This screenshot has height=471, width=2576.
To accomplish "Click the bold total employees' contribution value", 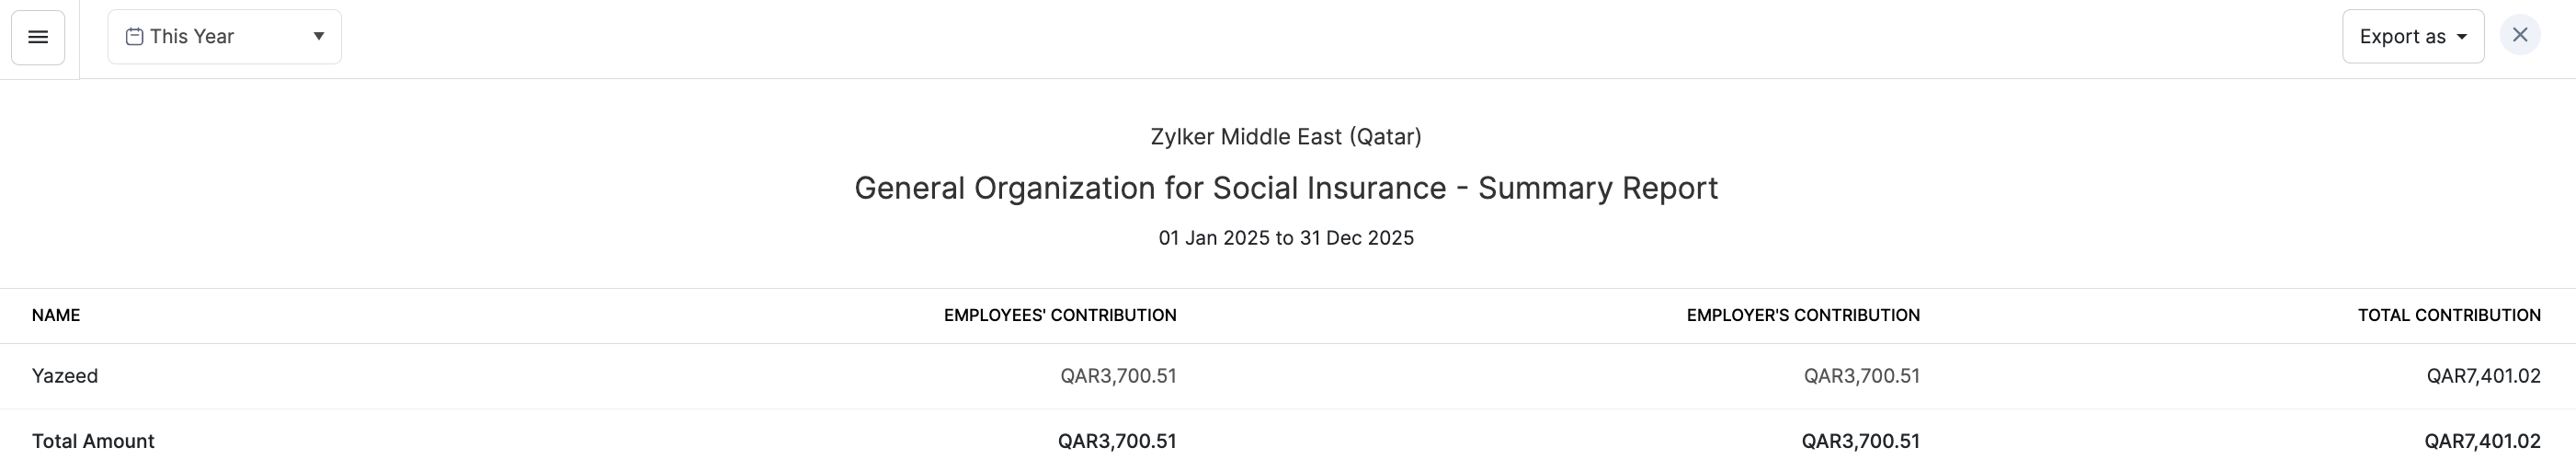I will pyautogui.click(x=1117, y=441).
